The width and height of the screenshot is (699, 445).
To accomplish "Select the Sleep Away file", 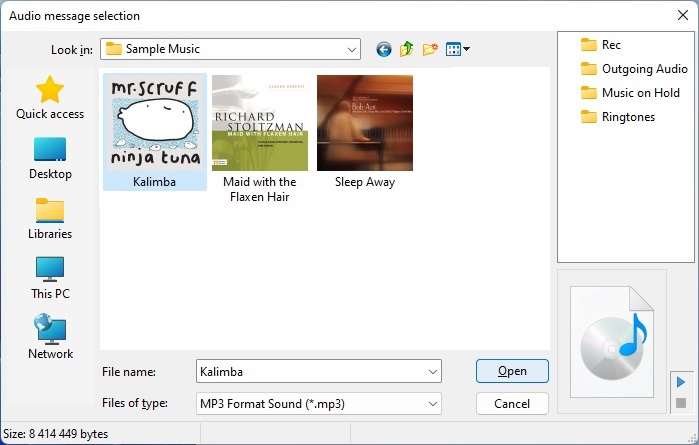I will [365, 132].
